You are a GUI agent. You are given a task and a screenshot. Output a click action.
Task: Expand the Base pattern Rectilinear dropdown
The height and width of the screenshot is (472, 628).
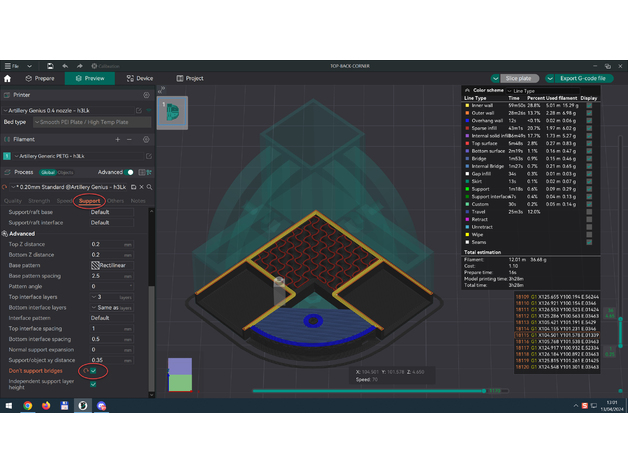[111, 266]
